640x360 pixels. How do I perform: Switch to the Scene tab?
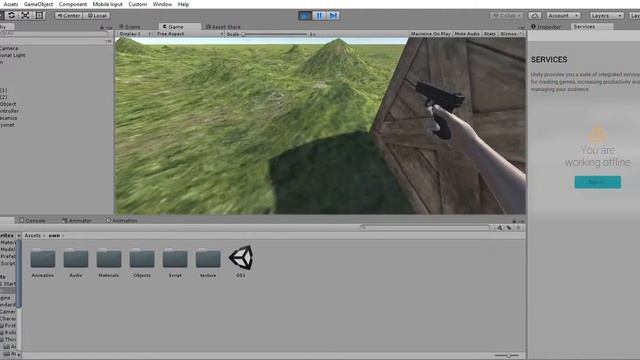pyautogui.click(x=130, y=27)
